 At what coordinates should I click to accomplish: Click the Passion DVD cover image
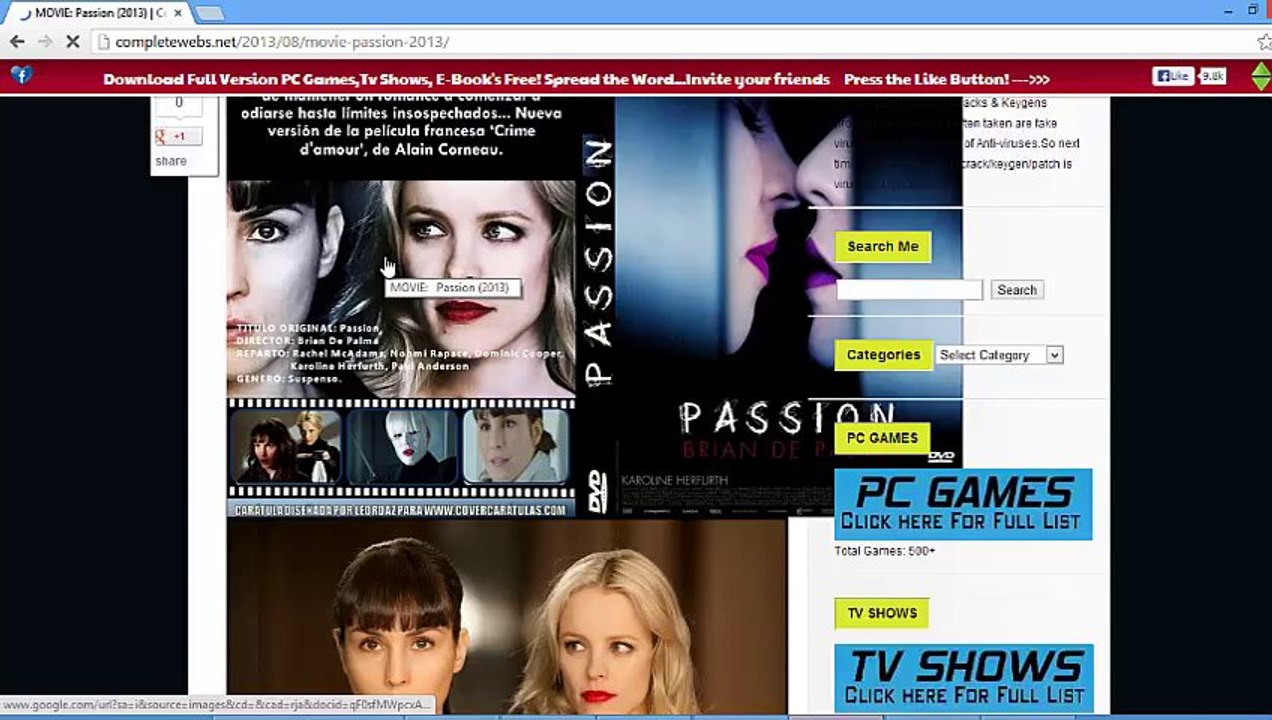[x=594, y=307]
